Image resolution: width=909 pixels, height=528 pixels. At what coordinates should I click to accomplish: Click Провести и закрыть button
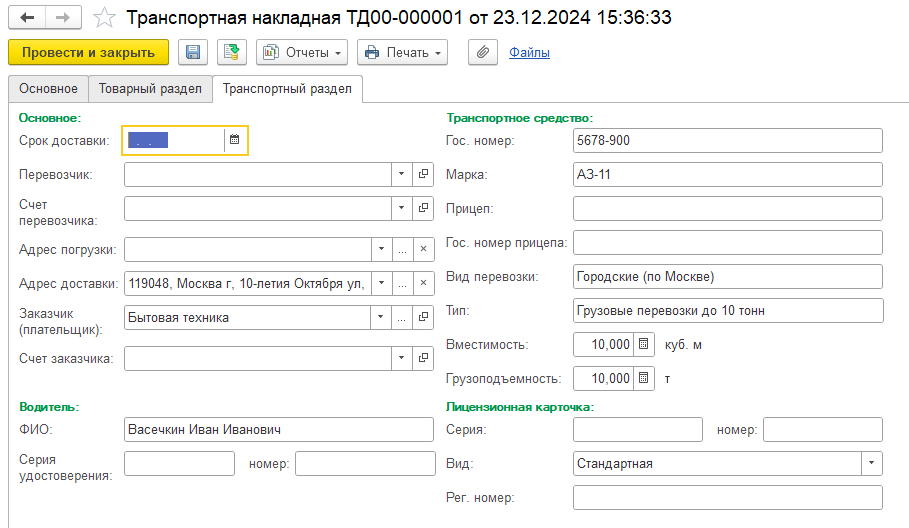pyautogui.click(x=88, y=52)
